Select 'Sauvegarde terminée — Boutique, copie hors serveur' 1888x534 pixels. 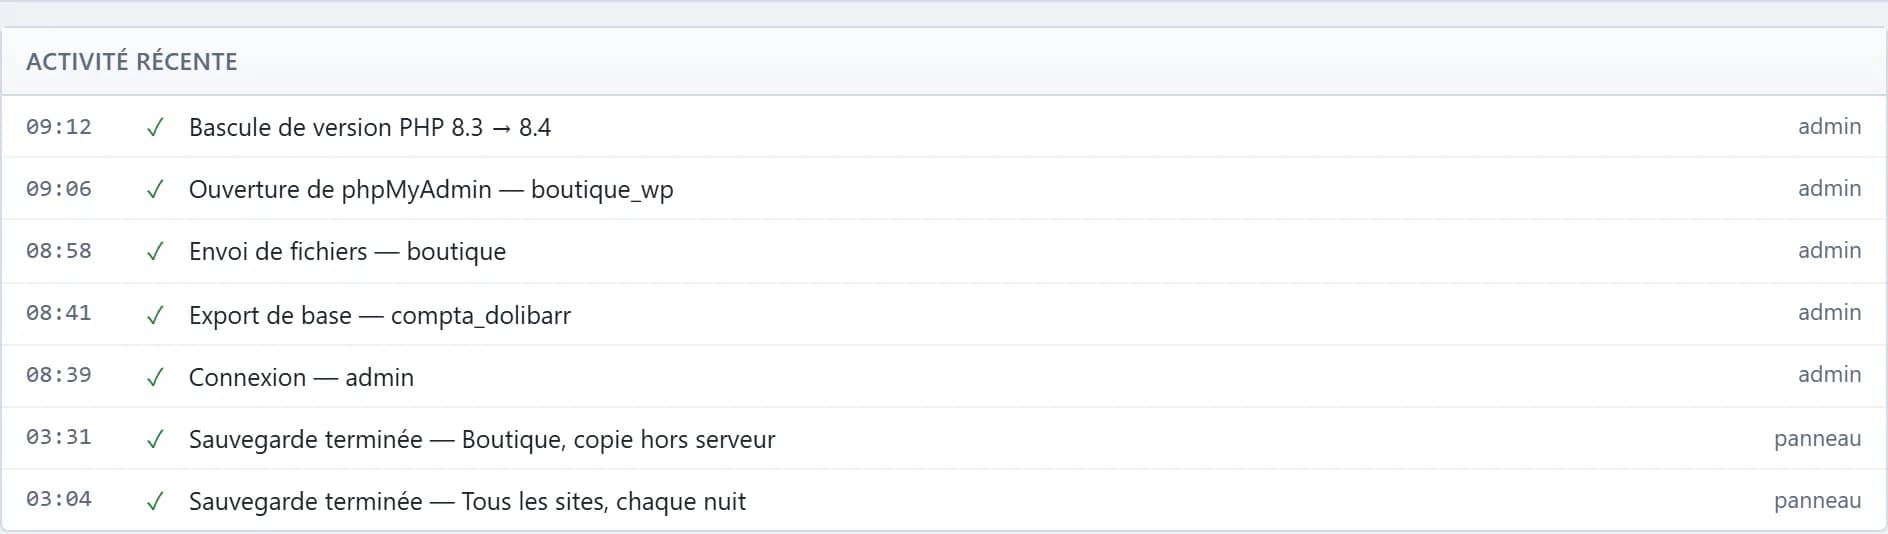coord(482,439)
